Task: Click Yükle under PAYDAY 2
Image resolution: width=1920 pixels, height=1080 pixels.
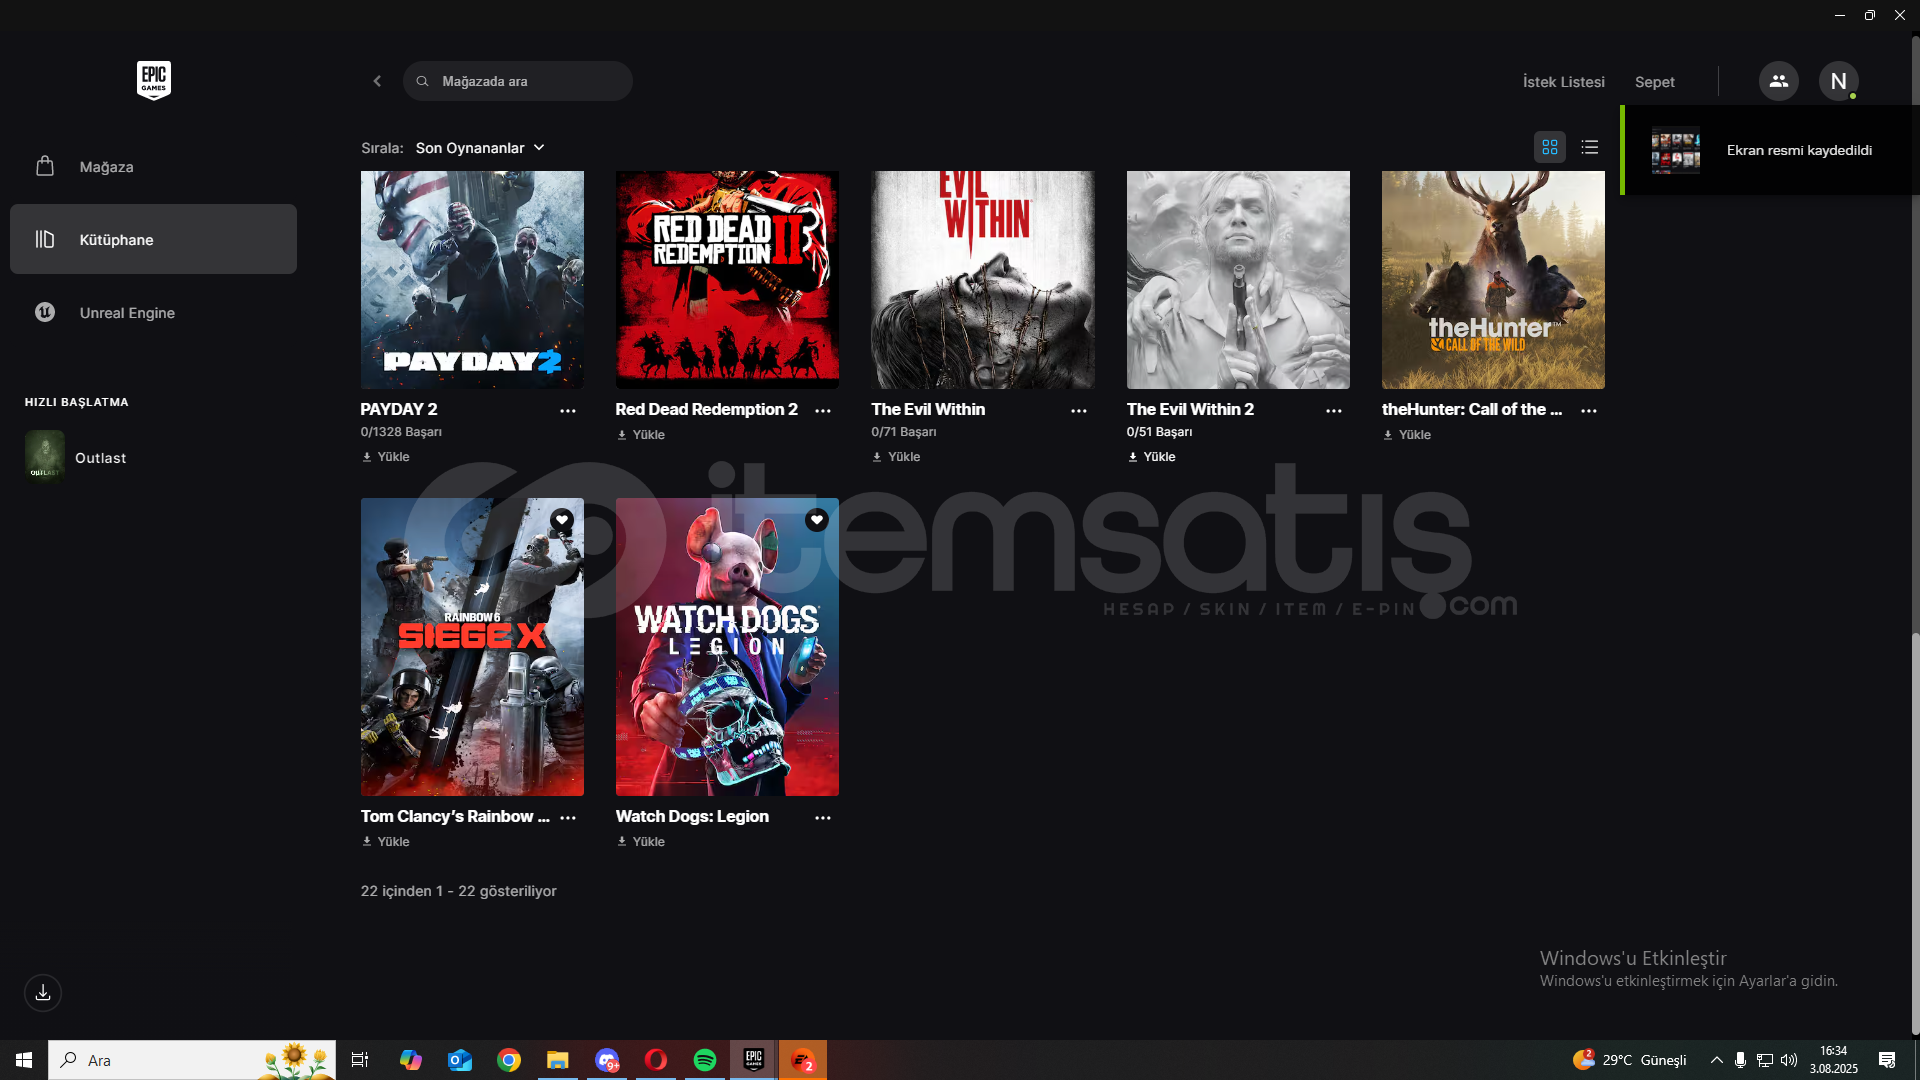Action: click(x=386, y=457)
